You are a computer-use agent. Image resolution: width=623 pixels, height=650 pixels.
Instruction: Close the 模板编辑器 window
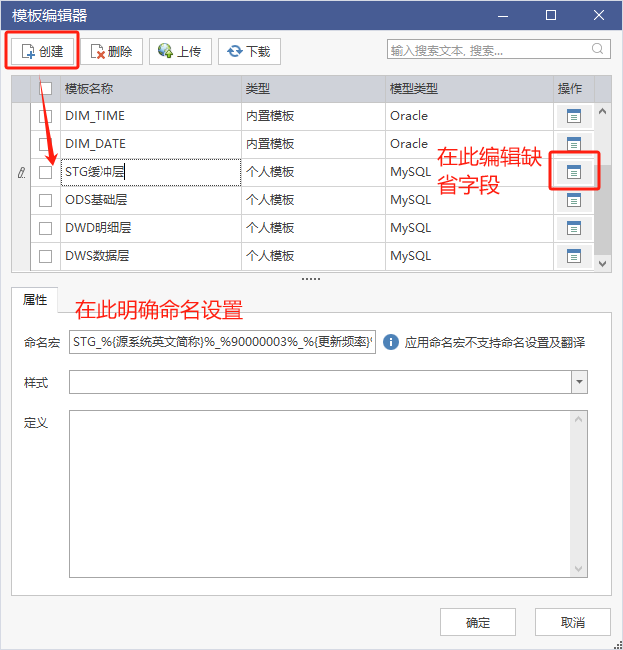click(599, 16)
